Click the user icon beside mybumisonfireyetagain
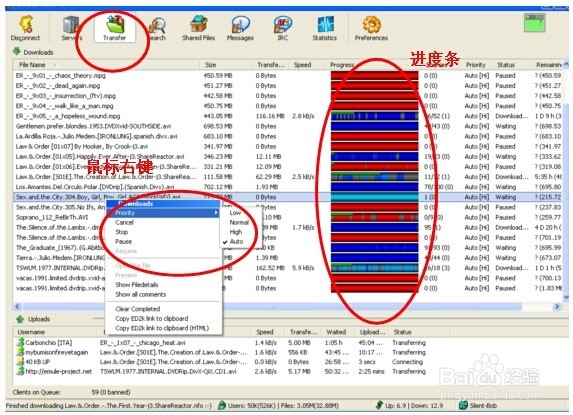 pyautogui.click(x=20, y=352)
